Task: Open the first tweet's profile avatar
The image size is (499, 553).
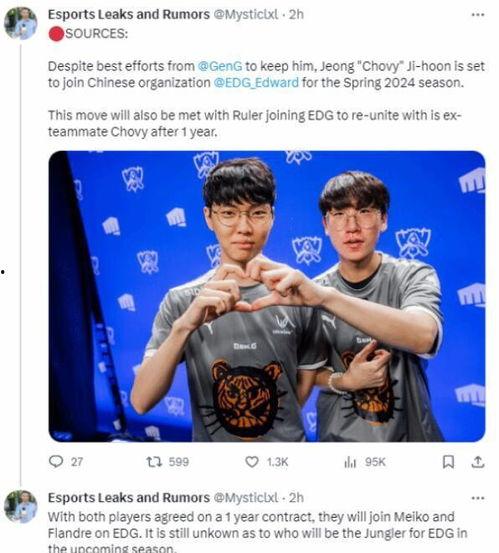Action: pos(20,23)
